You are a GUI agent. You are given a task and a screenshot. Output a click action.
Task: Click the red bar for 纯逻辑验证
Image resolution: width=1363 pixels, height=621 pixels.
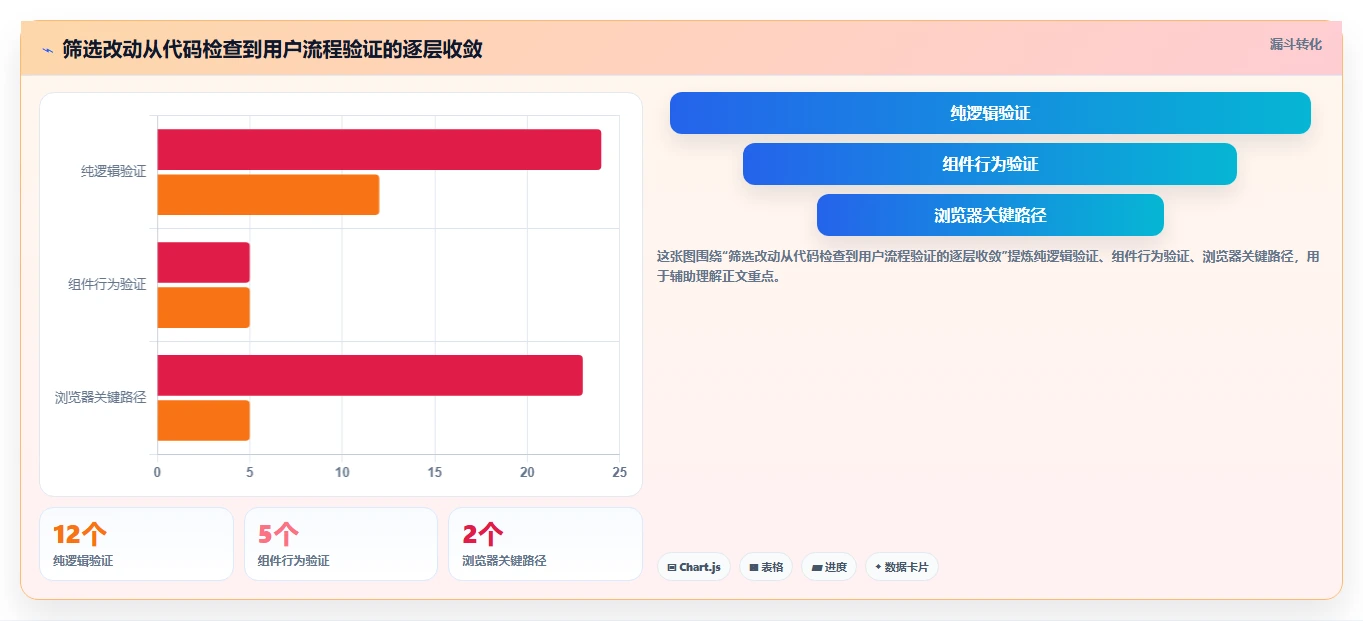click(x=379, y=149)
